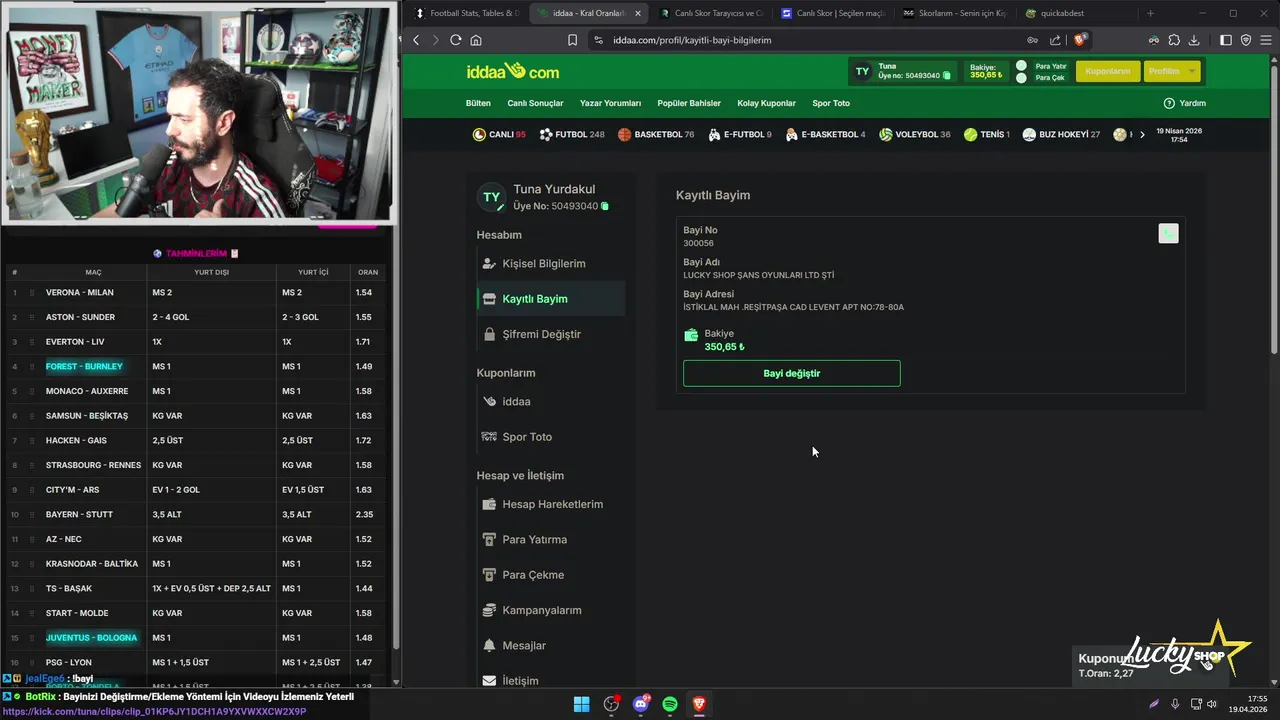The height and width of the screenshot is (720, 1280).
Task: Open Kayıtlı Bayim in sidebar
Action: click(x=551, y=299)
